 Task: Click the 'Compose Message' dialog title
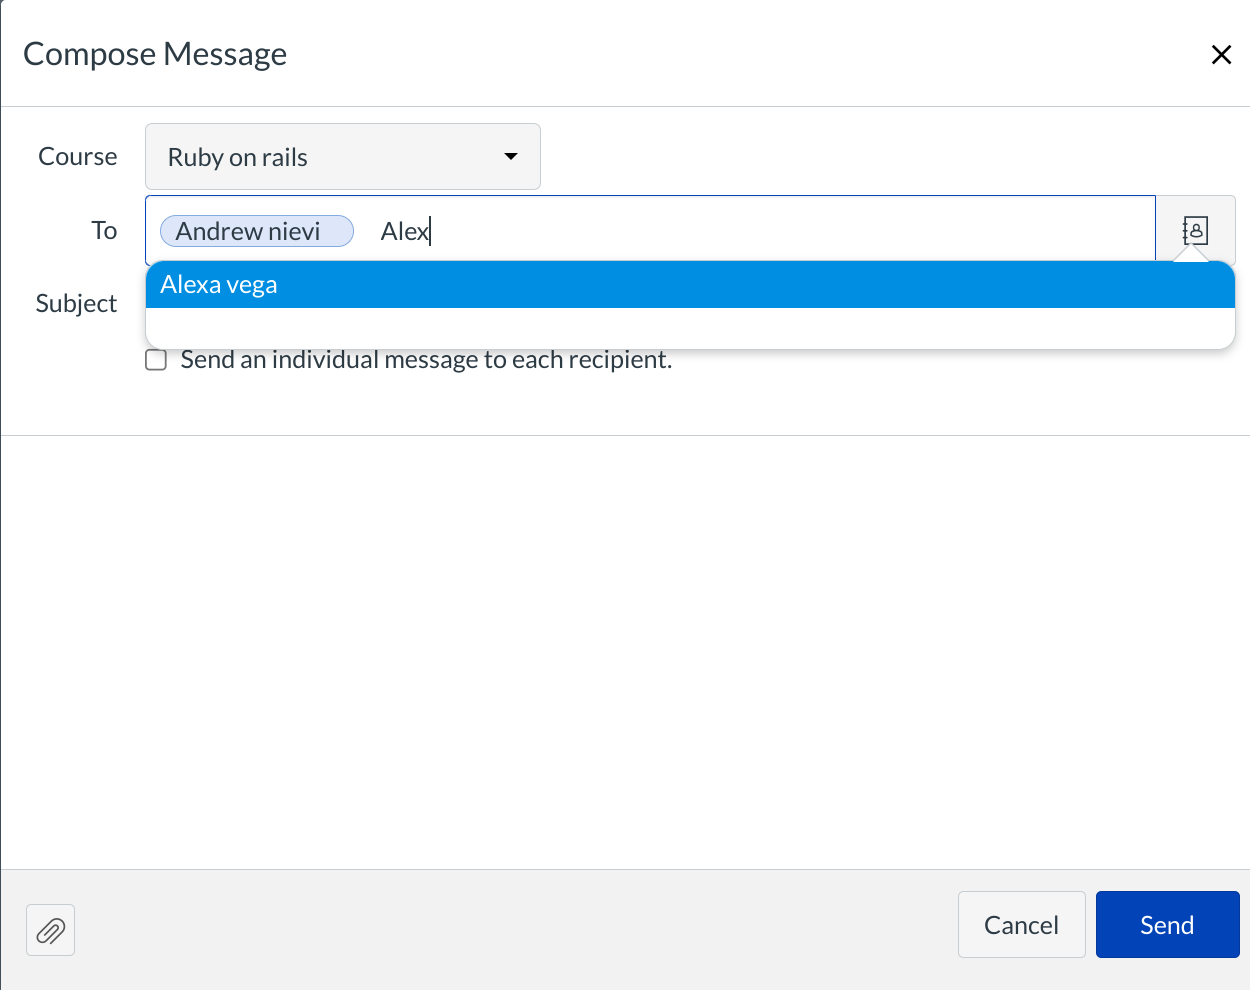pyautogui.click(x=155, y=54)
